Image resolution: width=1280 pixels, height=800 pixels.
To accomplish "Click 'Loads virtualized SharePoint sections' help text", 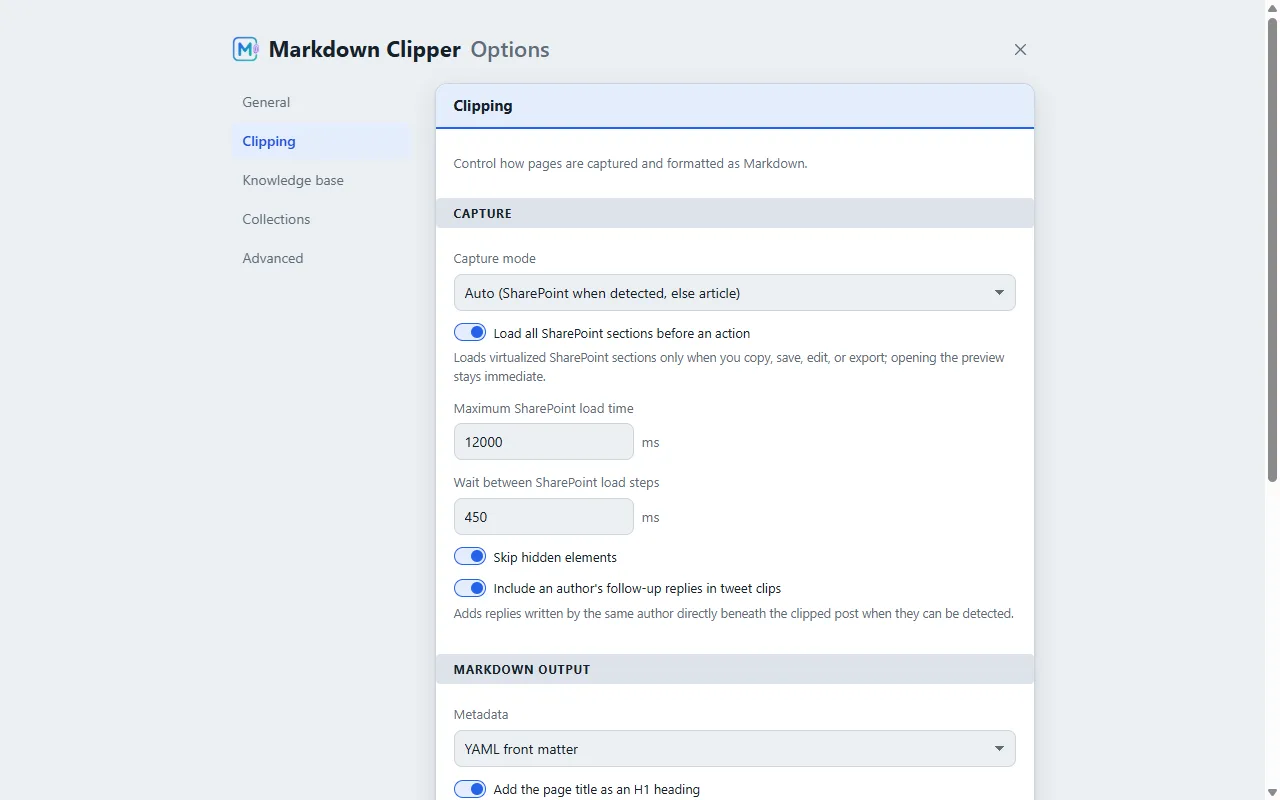I will coord(729,367).
